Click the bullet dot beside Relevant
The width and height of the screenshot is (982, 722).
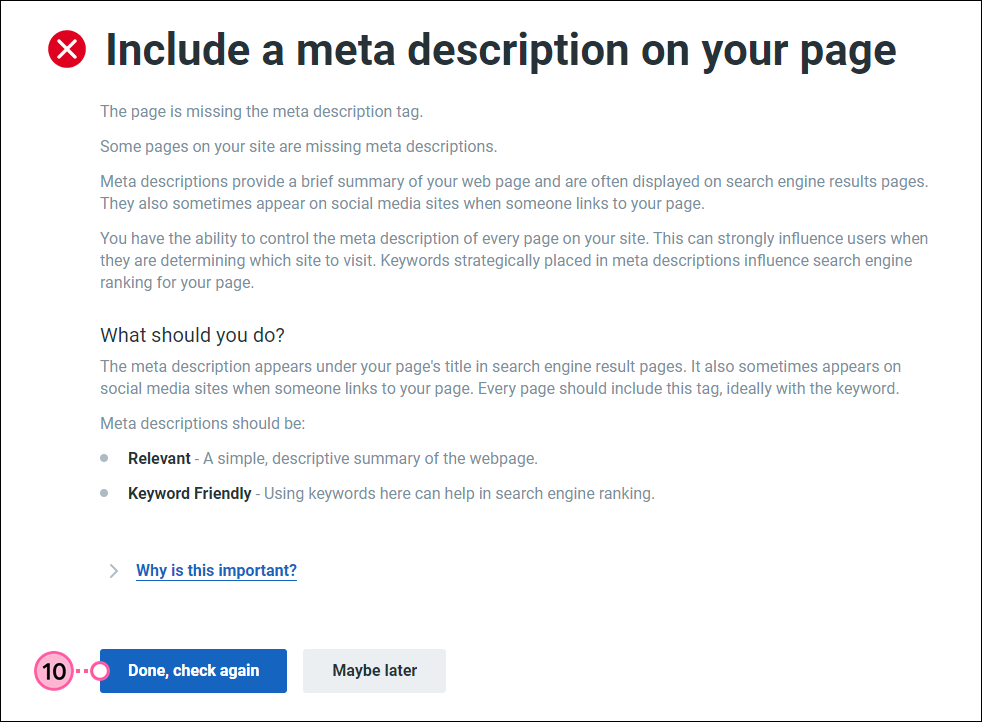[x=104, y=458]
